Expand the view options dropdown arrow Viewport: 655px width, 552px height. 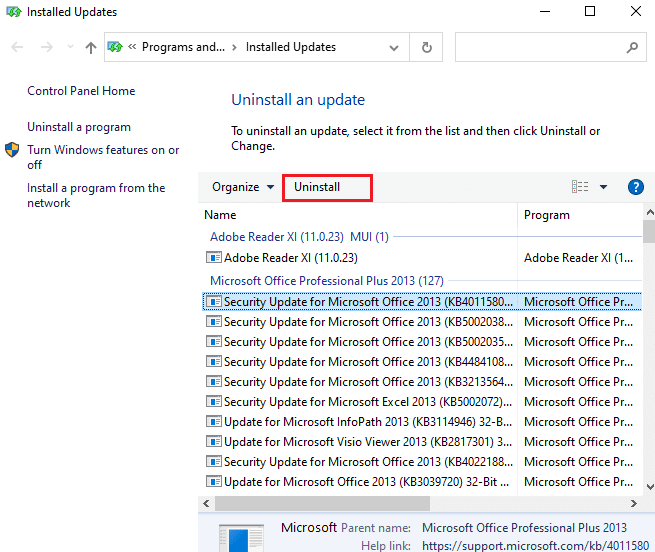tap(603, 187)
